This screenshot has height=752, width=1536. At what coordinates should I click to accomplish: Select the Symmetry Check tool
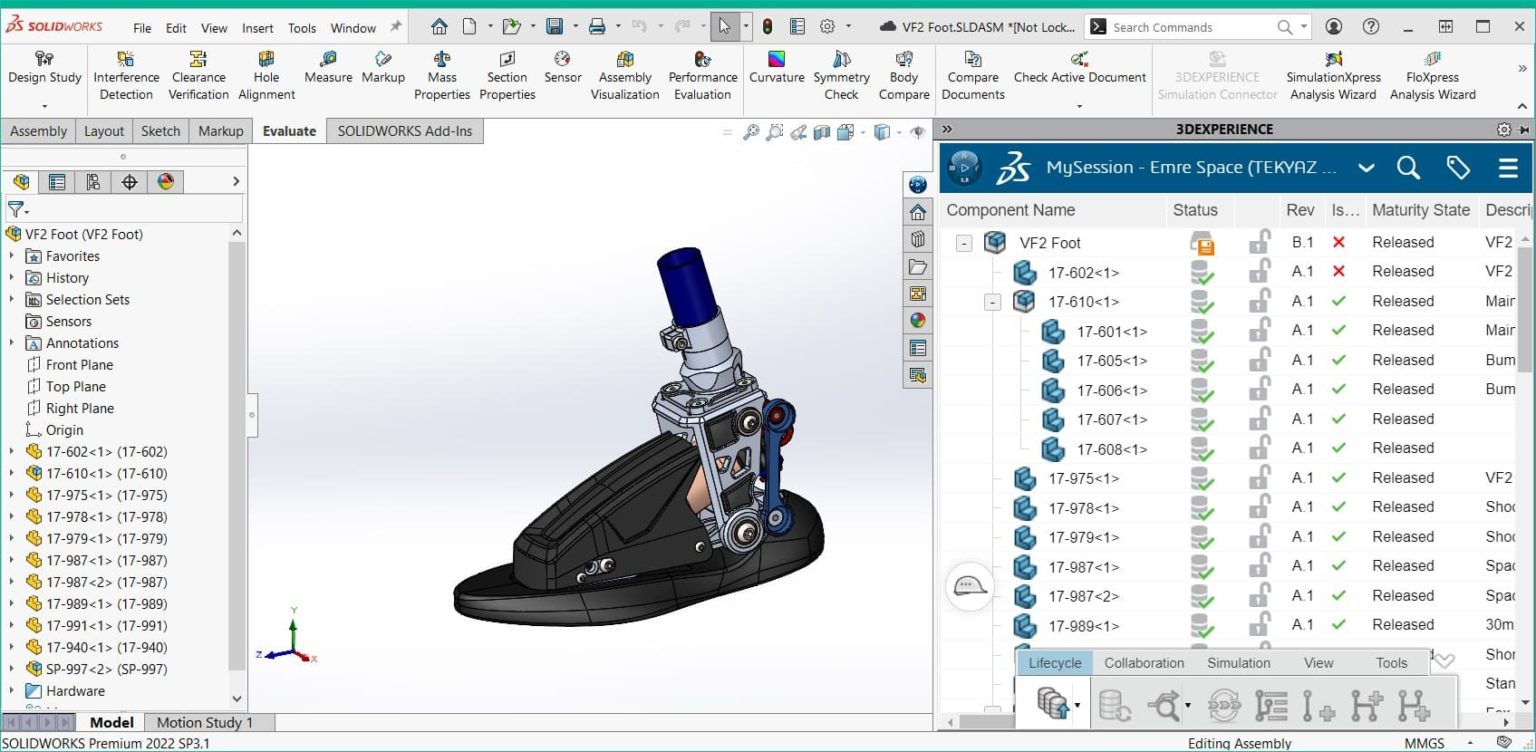[x=840, y=70]
